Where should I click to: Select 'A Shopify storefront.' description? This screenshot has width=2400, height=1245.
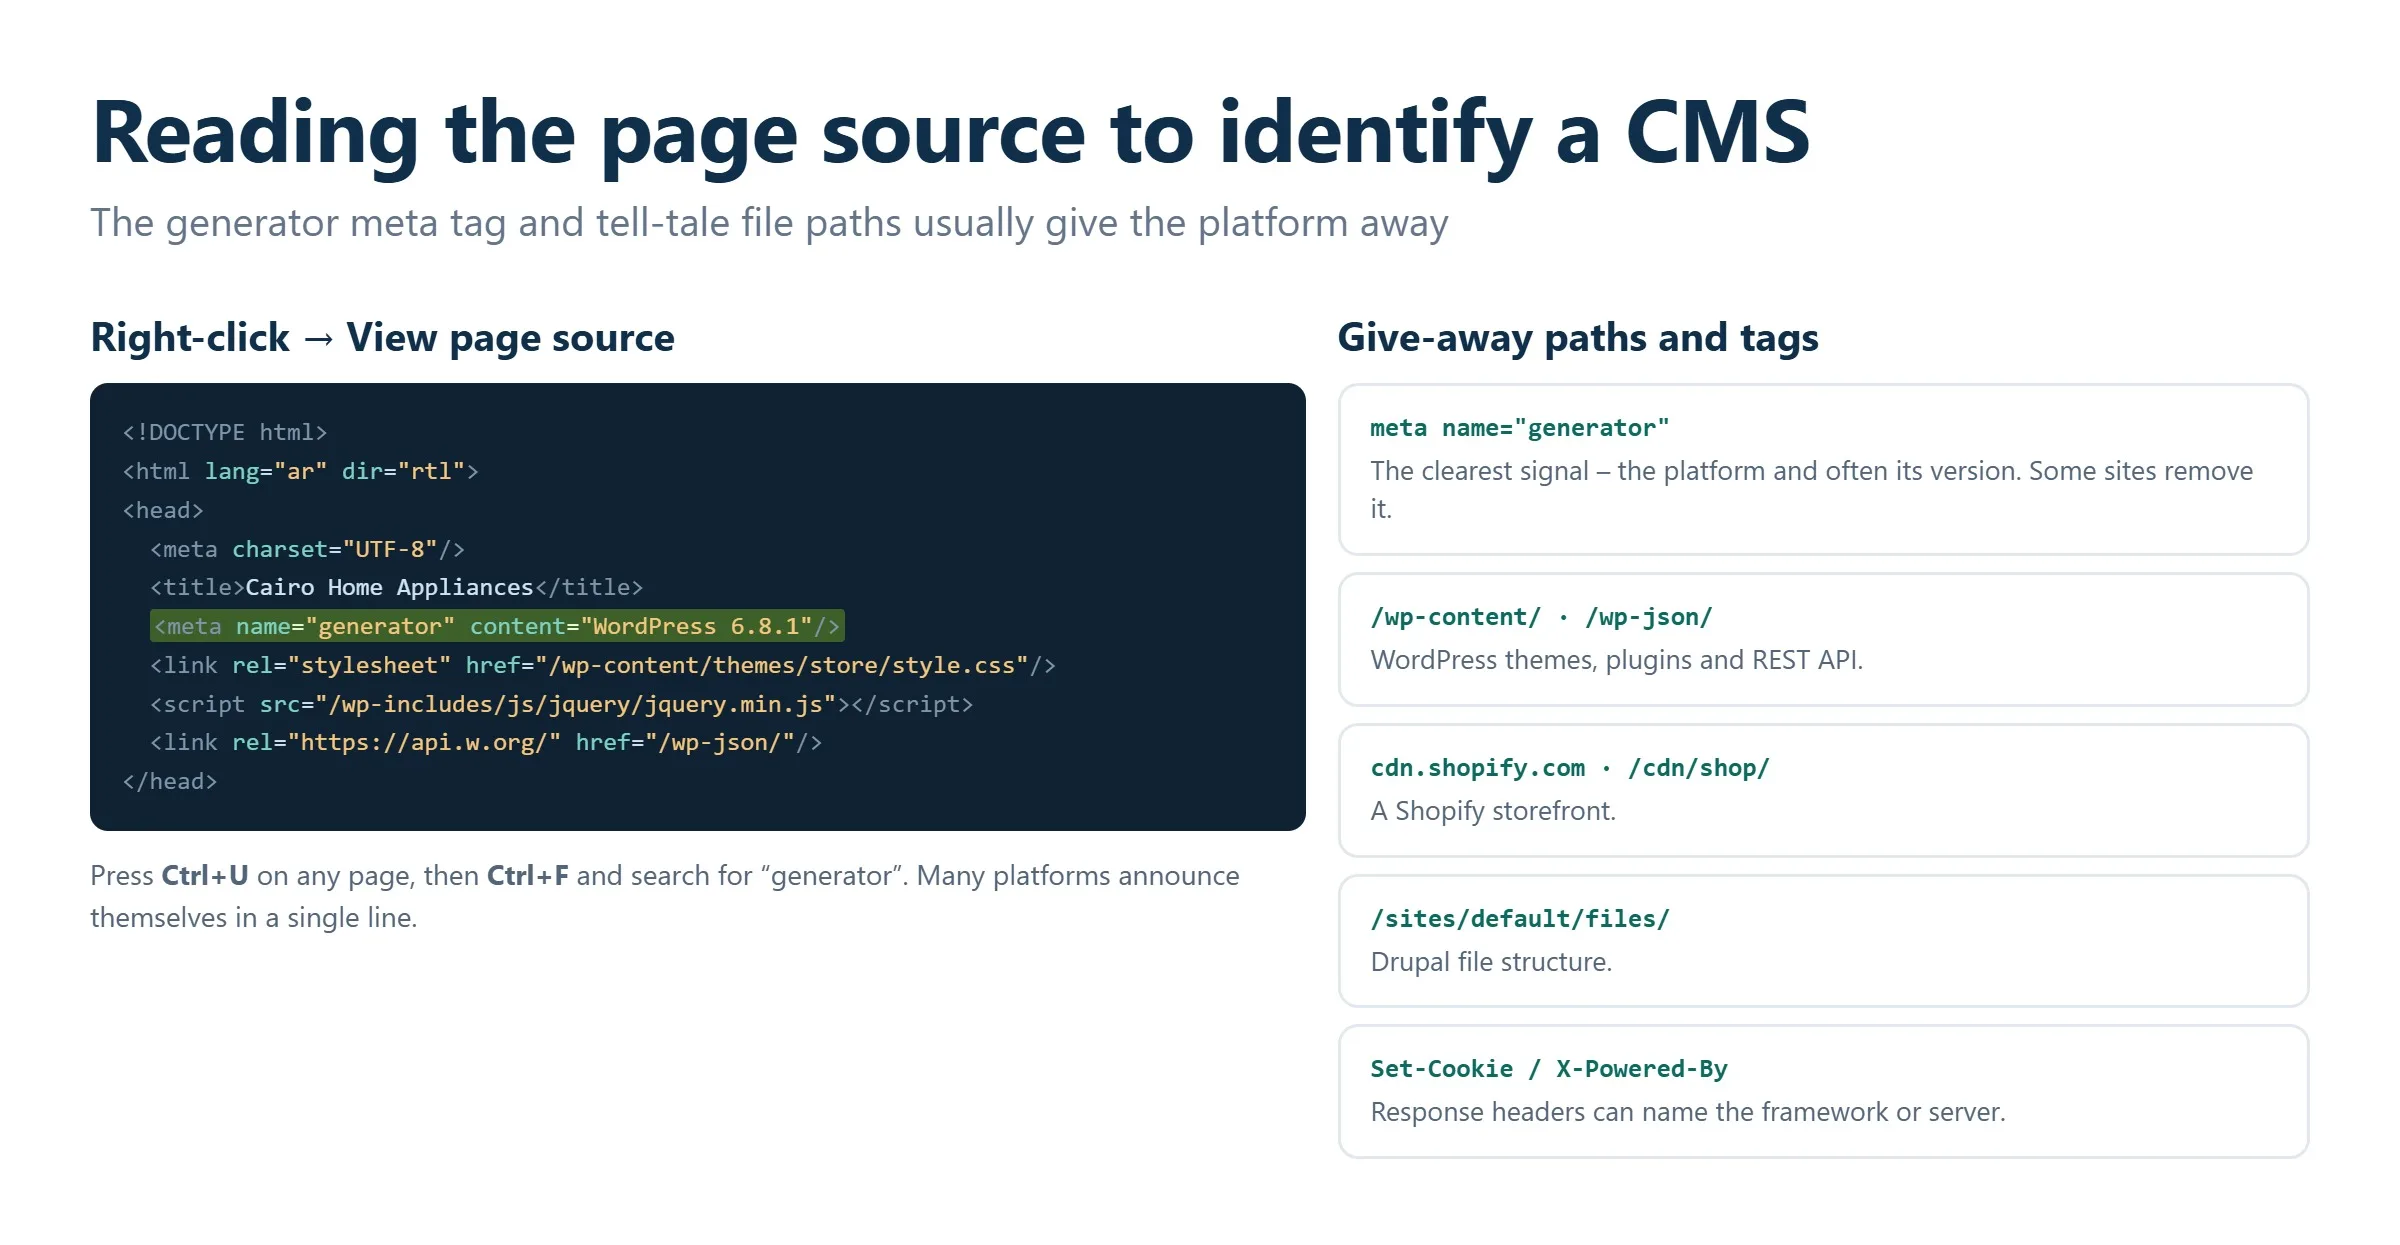(x=1493, y=811)
